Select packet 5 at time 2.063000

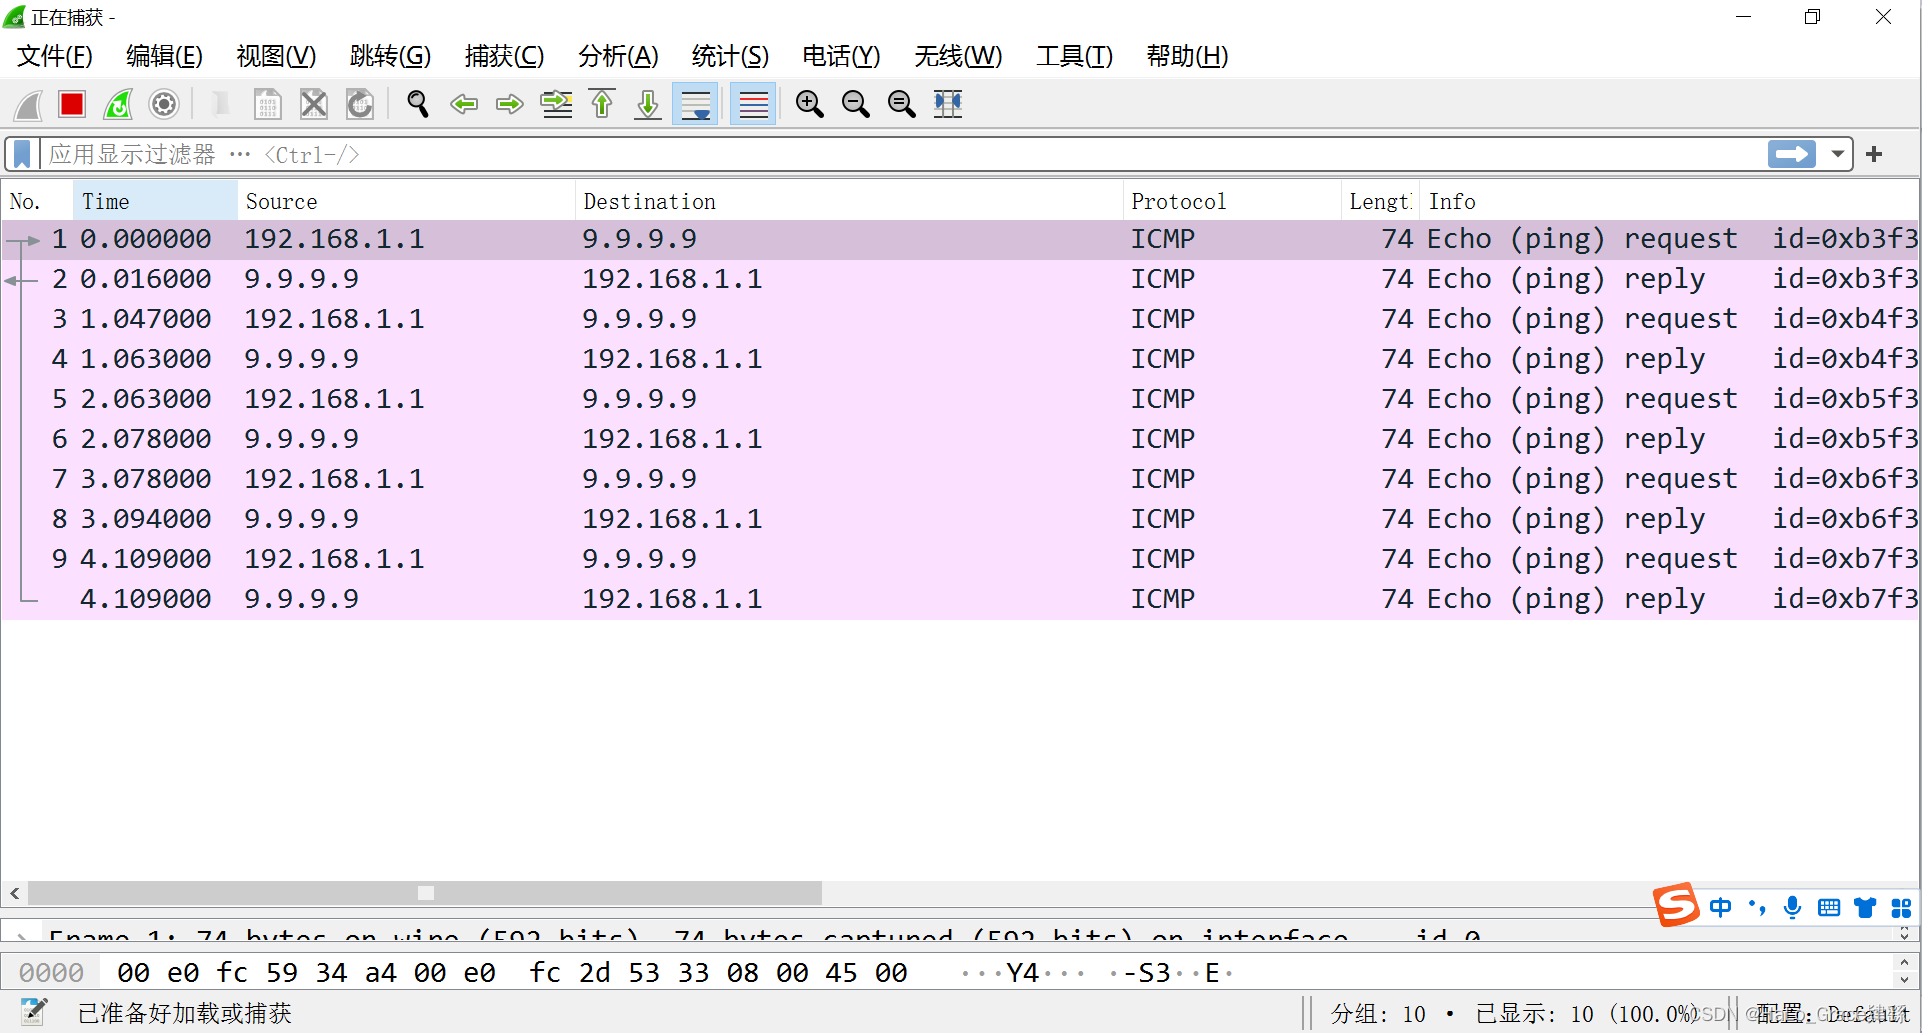pos(960,399)
